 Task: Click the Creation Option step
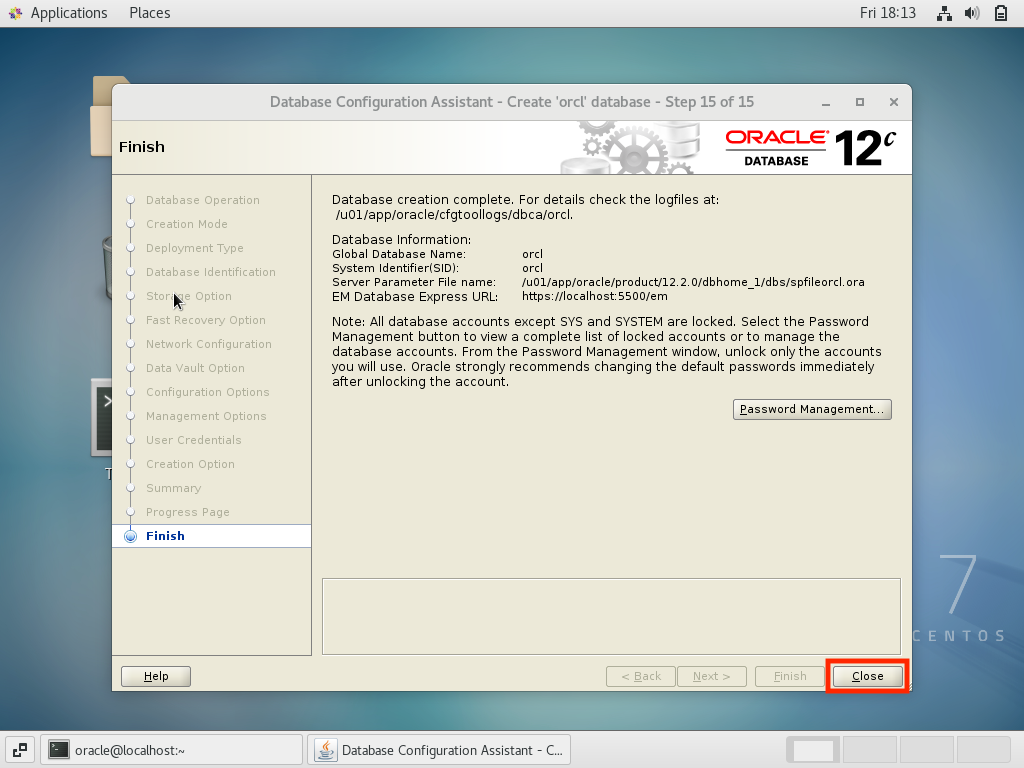[190, 464]
